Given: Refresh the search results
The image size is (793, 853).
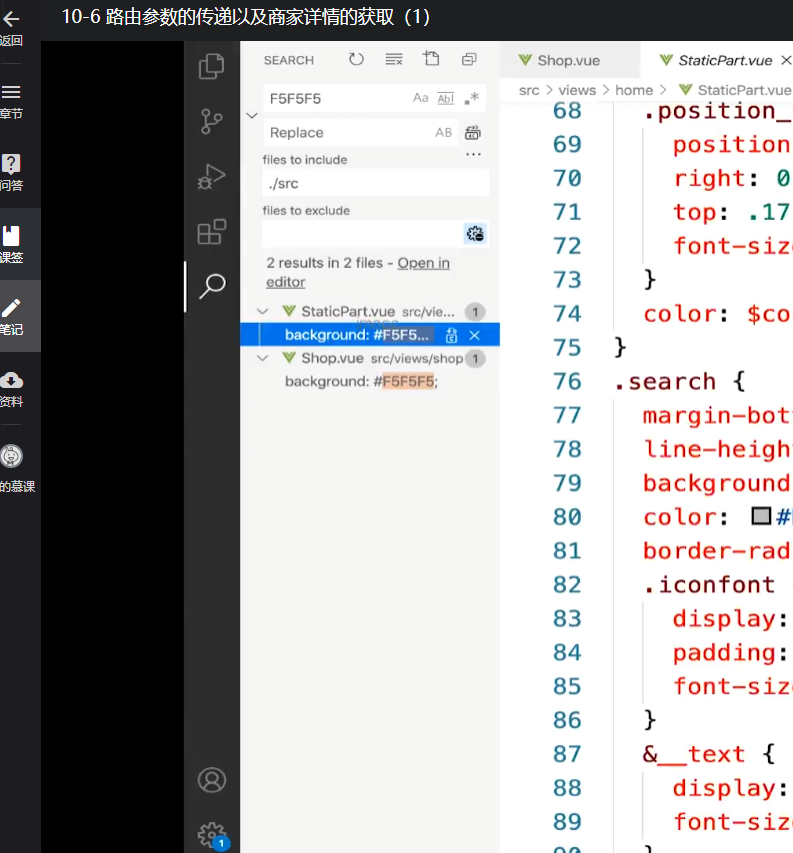Looking at the screenshot, I should [x=356, y=59].
